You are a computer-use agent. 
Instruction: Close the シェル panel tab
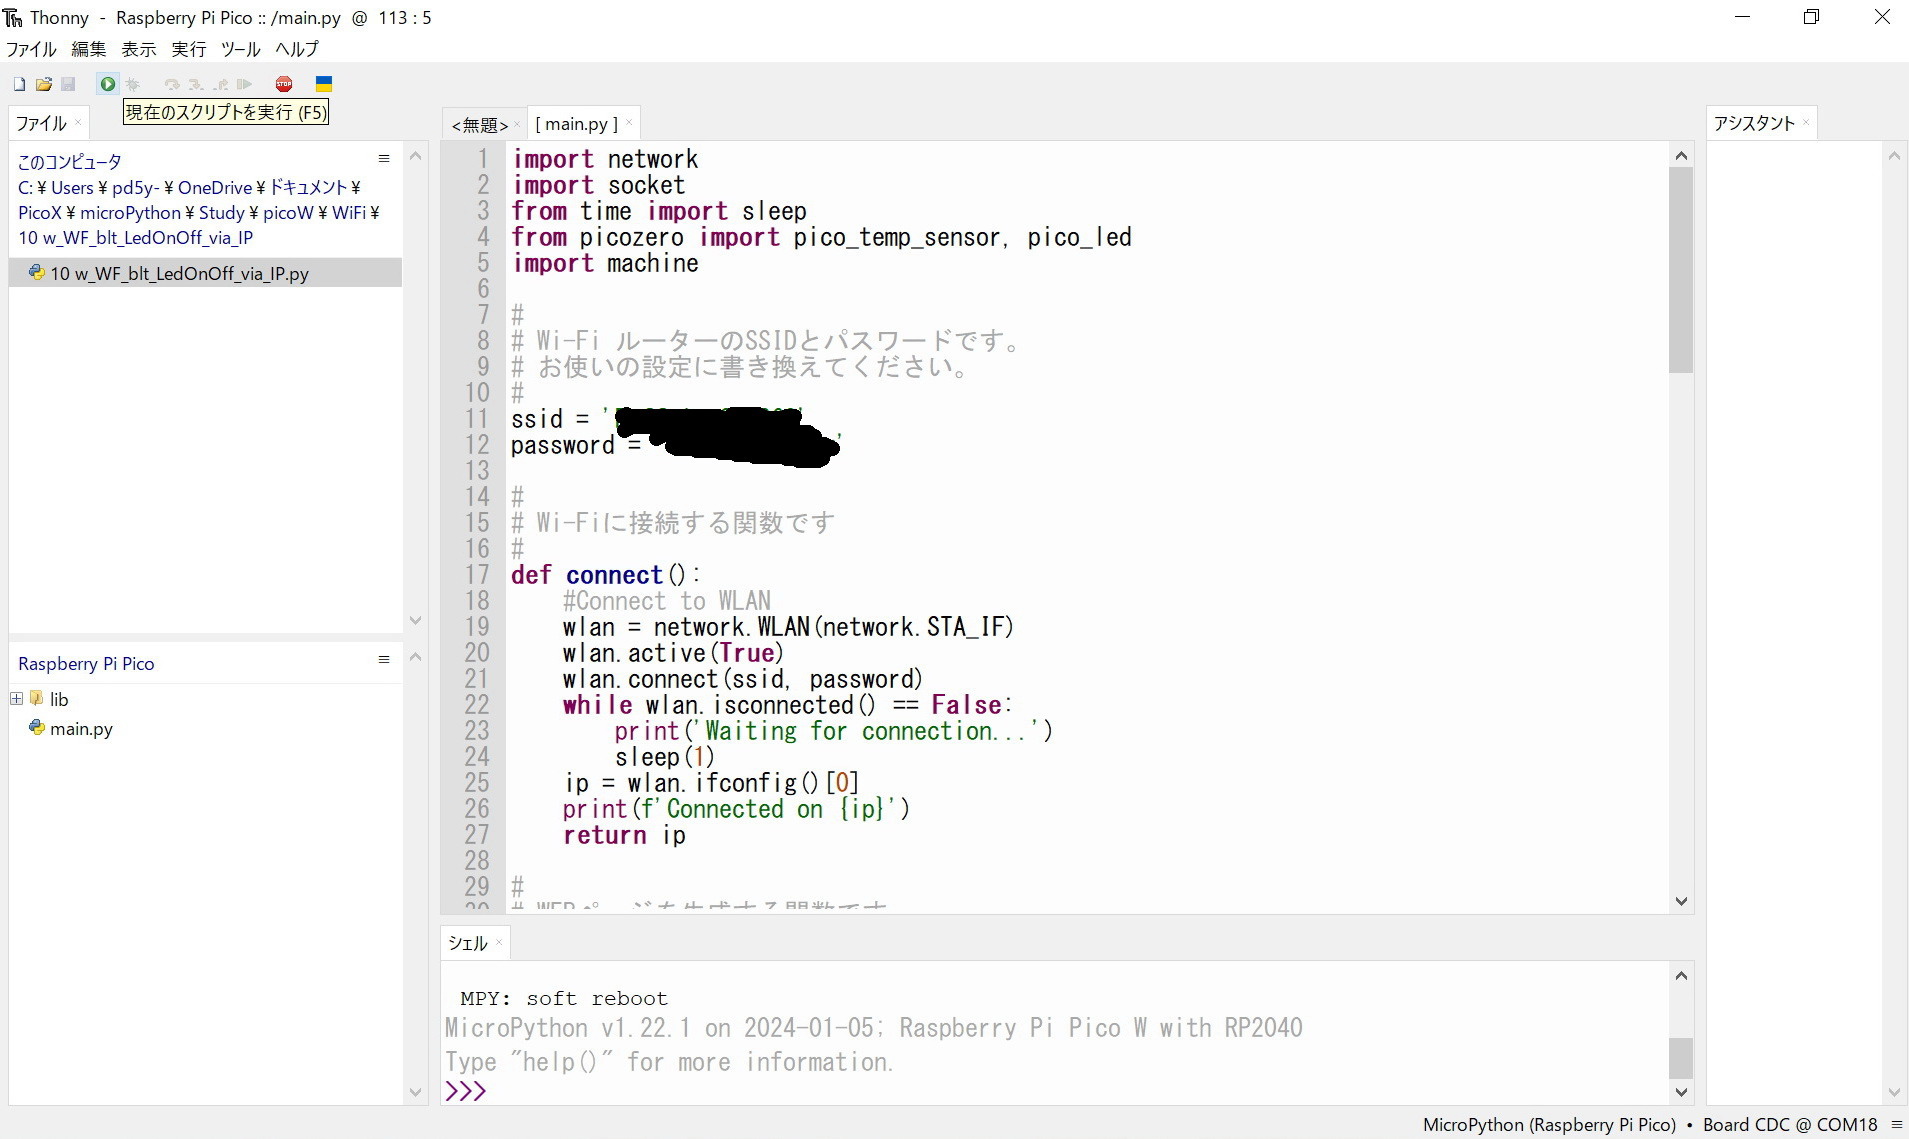498,943
